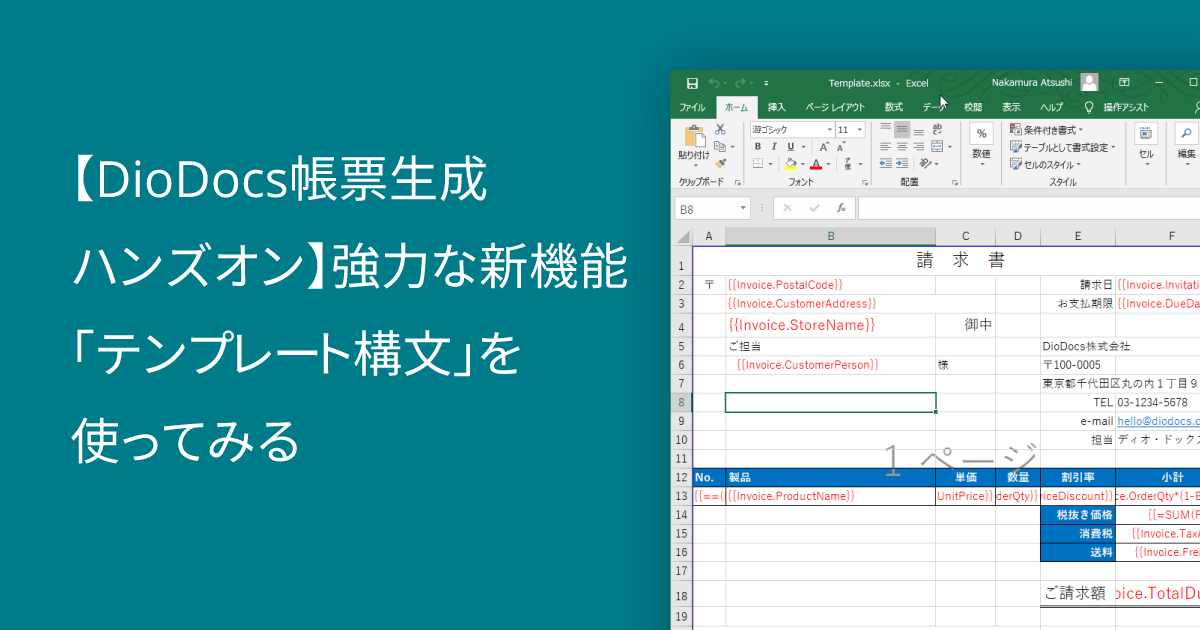Screen dimensions: 1200x630
Task: Open the ファイル tab
Action: (692, 107)
